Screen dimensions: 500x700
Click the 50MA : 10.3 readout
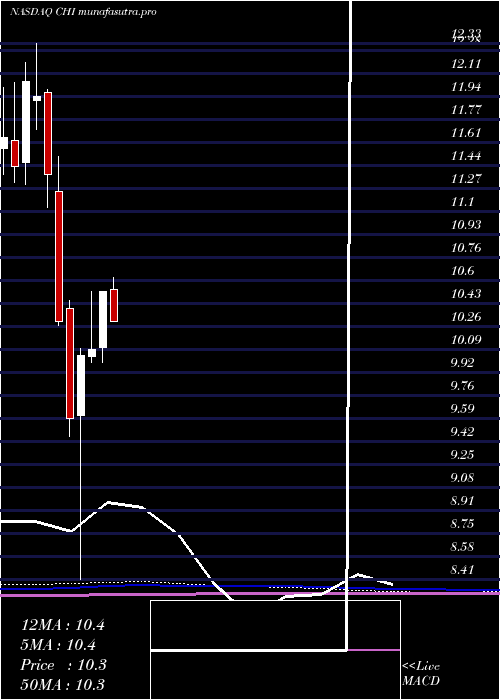[x=64, y=684]
